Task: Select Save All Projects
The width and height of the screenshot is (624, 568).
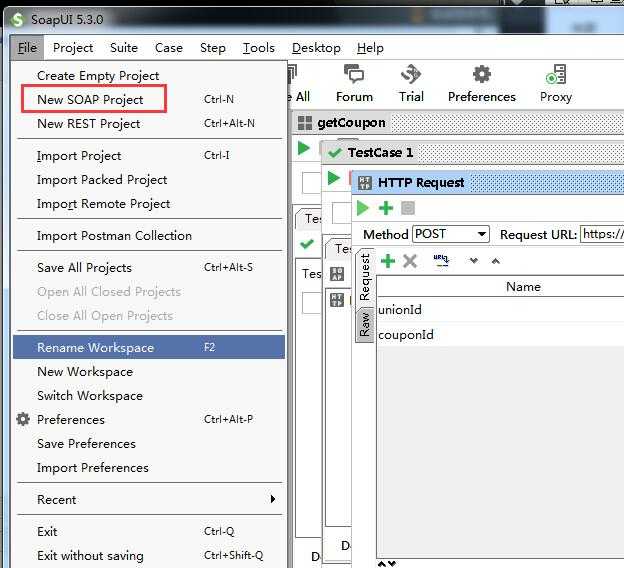Action: pyautogui.click(x=149, y=267)
